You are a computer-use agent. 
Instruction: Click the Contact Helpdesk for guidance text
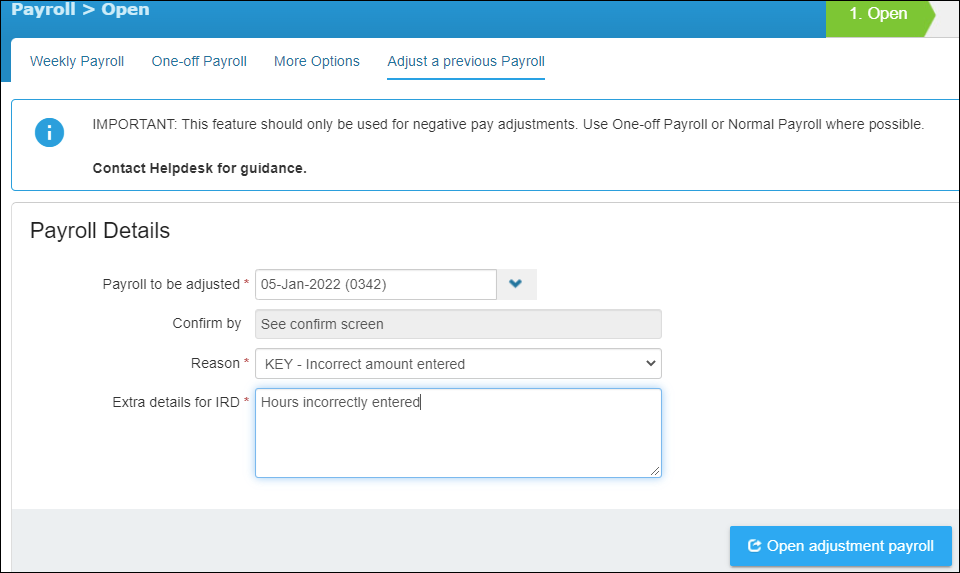(200, 168)
